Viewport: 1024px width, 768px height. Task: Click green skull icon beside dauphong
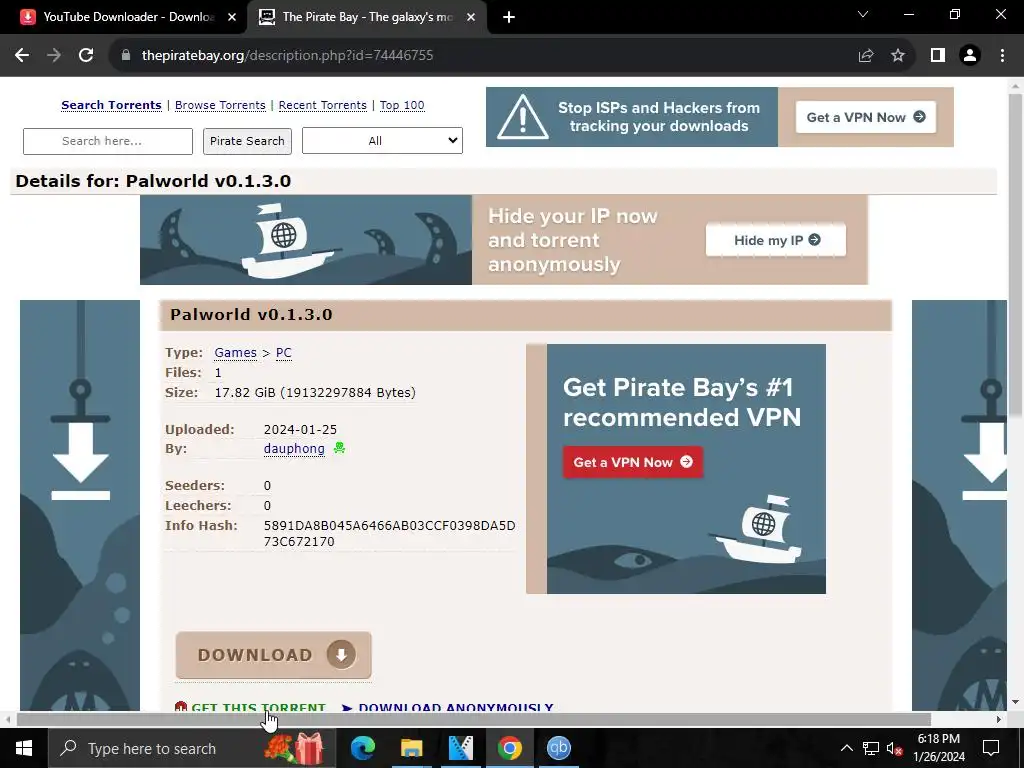pos(339,448)
